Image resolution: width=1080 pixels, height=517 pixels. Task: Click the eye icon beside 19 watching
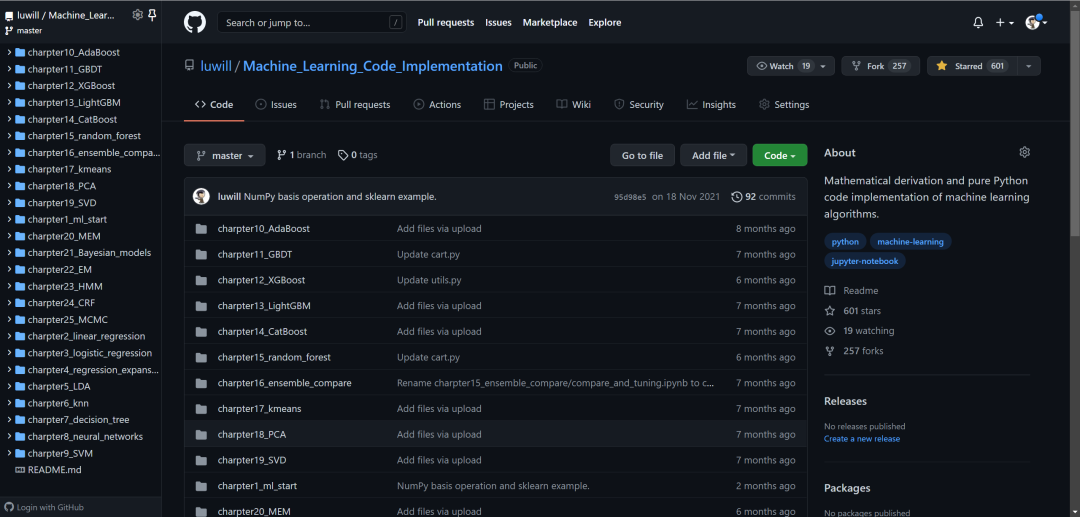tap(830, 330)
